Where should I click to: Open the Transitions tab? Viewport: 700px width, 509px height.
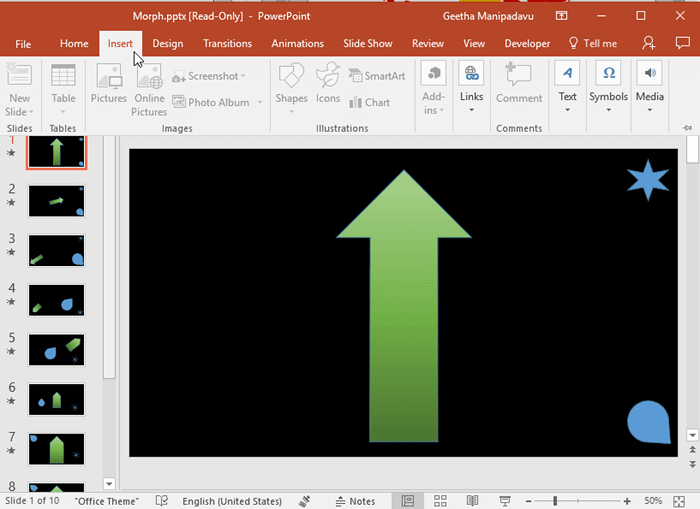pyautogui.click(x=227, y=43)
